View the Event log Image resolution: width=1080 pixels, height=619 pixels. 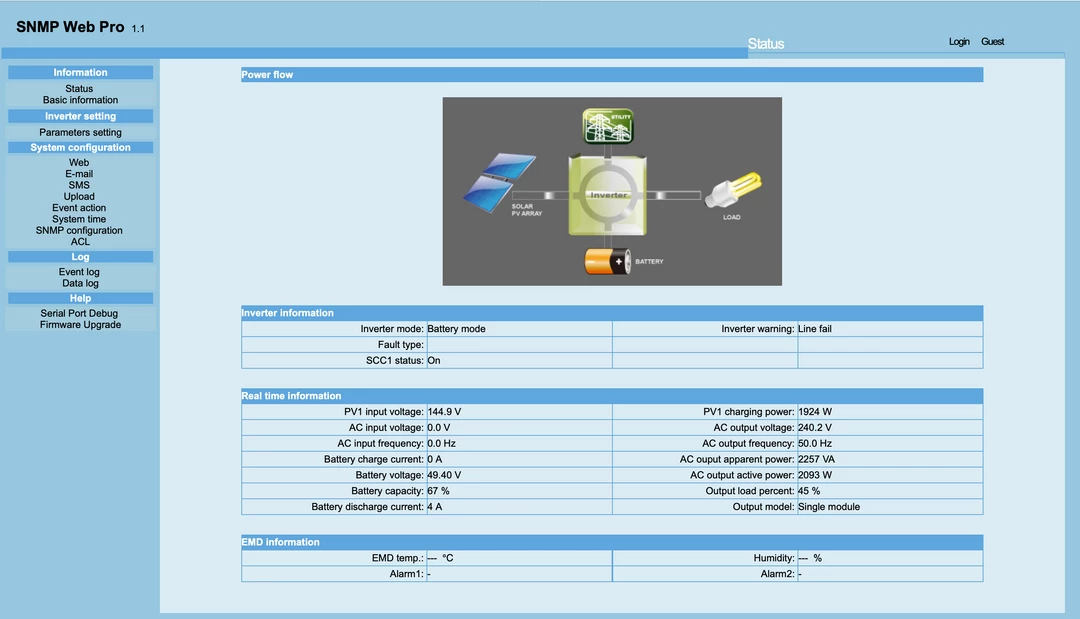(x=79, y=271)
